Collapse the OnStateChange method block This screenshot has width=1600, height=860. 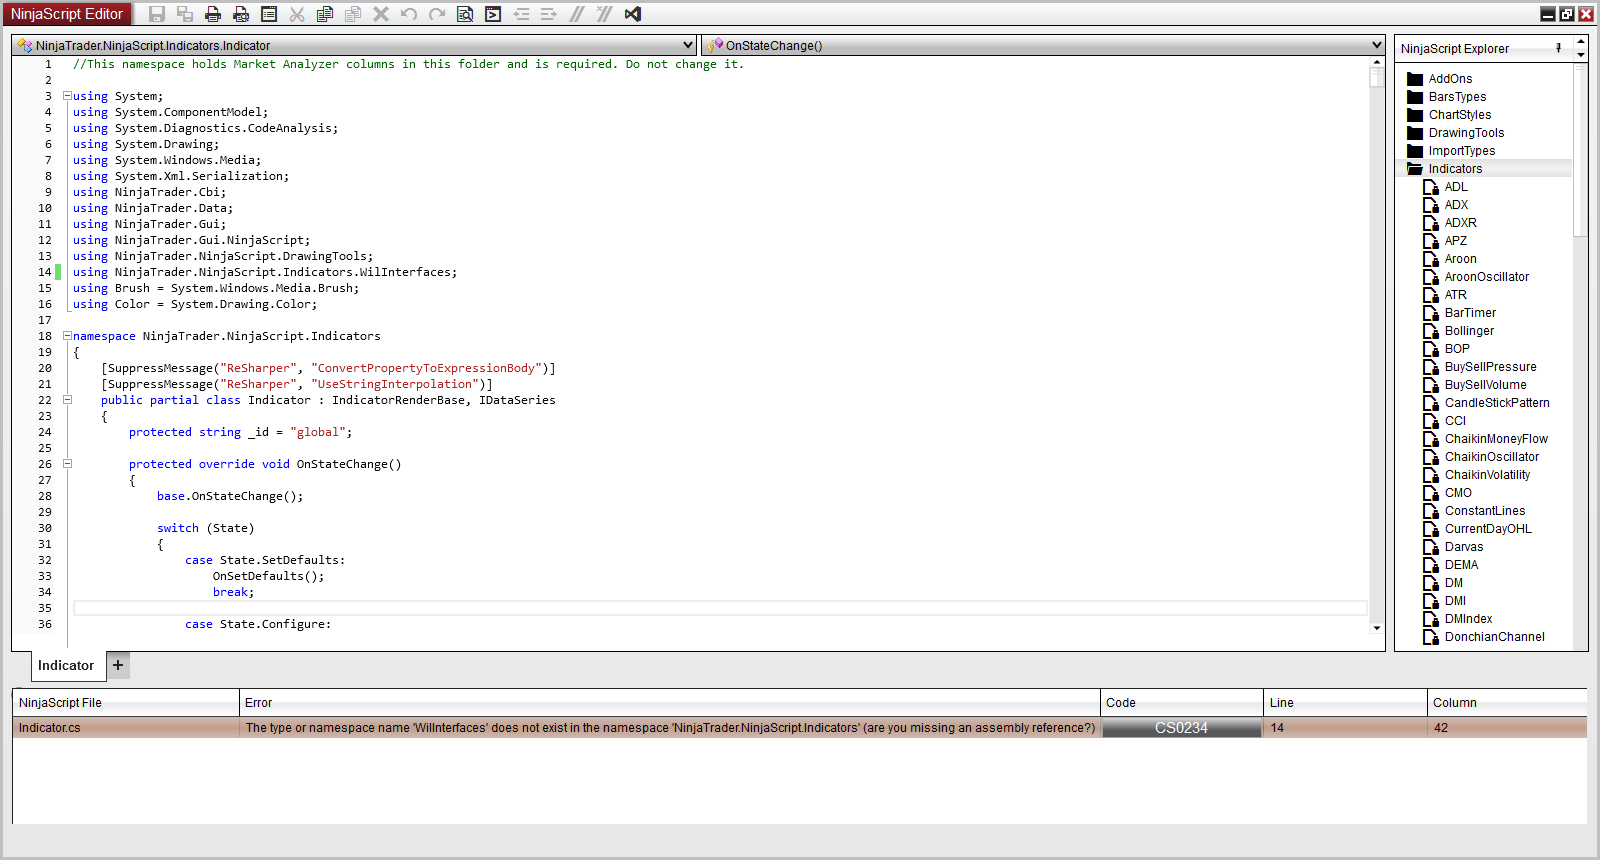pyautogui.click(x=67, y=464)
